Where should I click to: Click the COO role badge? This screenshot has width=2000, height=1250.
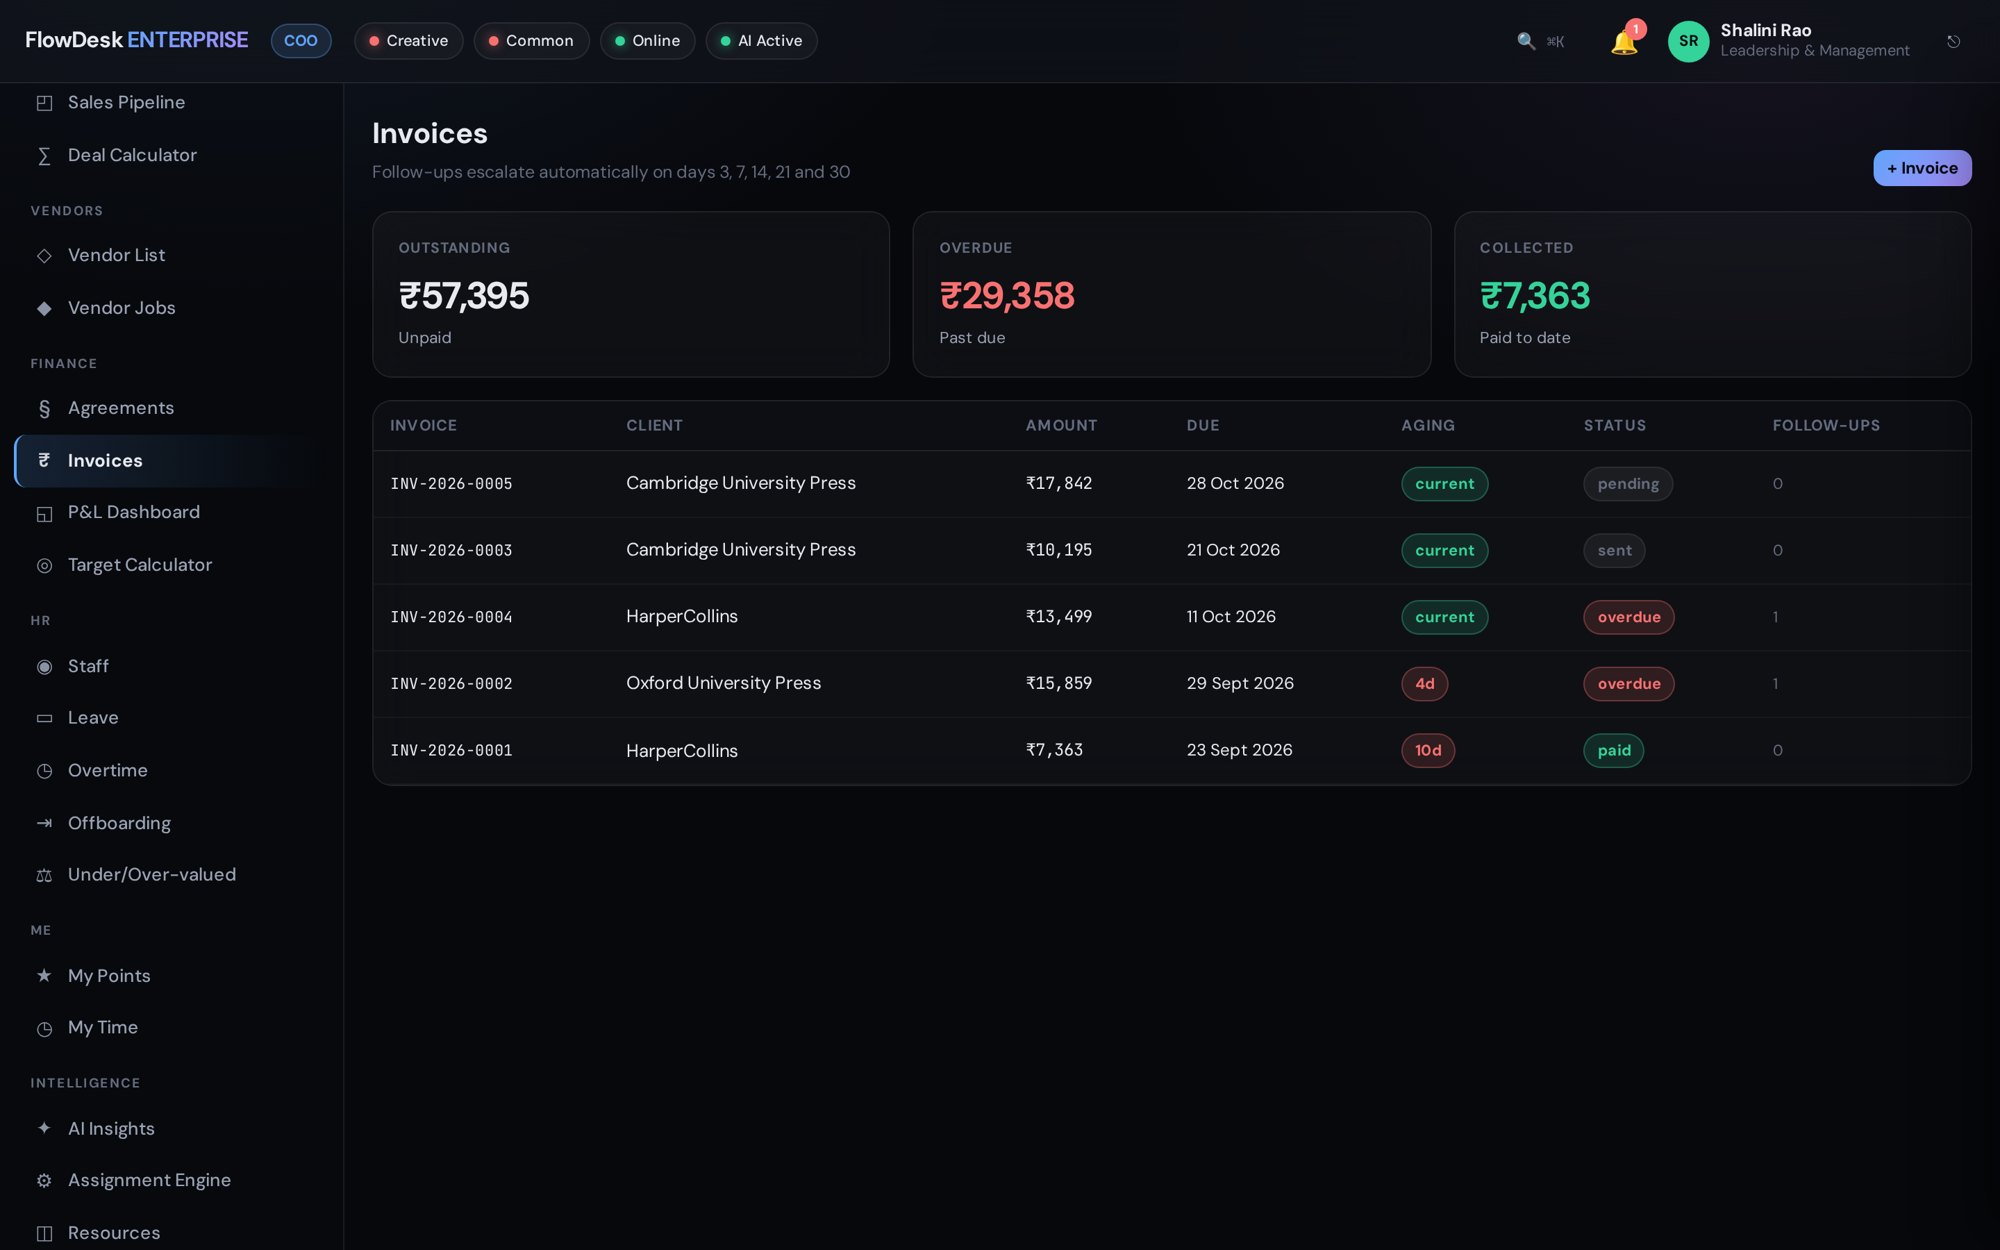coord(301,41)
